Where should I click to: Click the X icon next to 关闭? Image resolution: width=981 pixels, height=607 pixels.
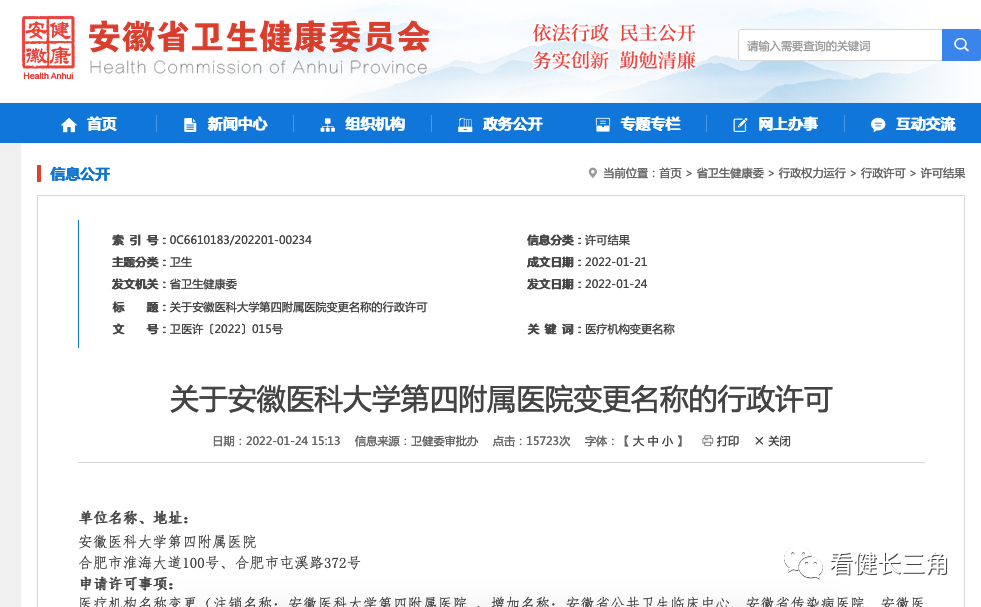[759, 441]
